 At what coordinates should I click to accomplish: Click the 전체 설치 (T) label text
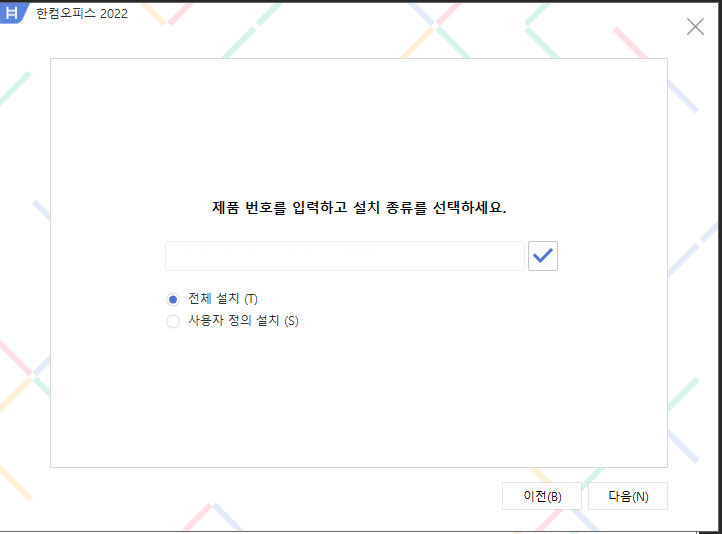pyautogui.click(x=223, y=299)
